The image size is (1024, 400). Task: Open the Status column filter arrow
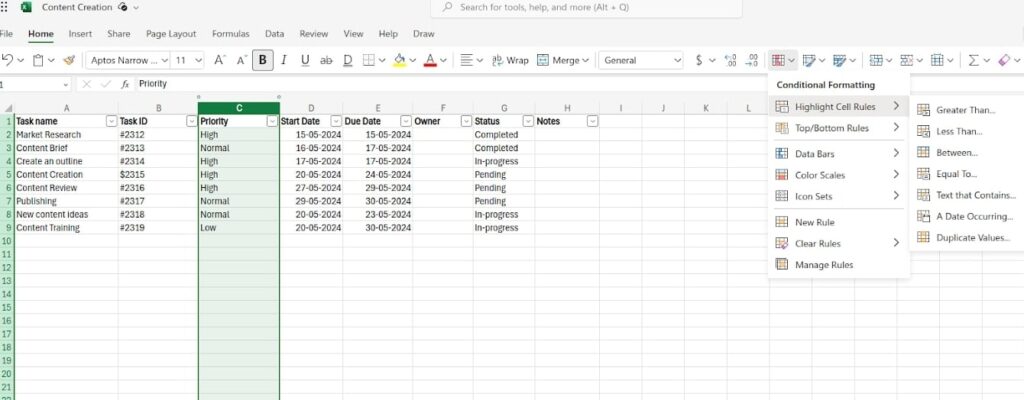coord(528,121)
